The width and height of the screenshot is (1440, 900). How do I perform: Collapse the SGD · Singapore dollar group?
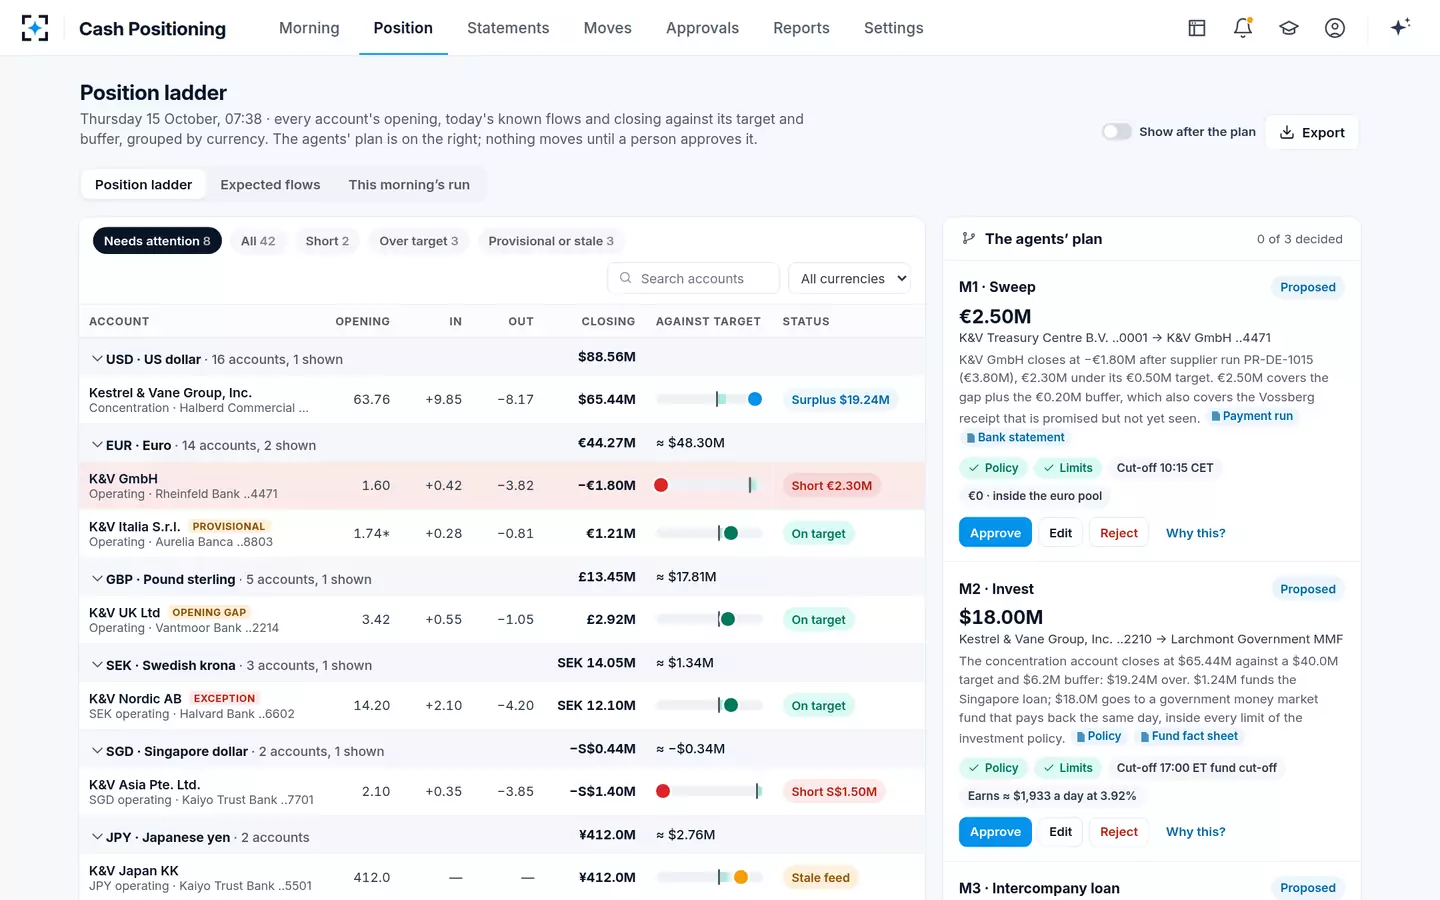[x=97, y=751]
